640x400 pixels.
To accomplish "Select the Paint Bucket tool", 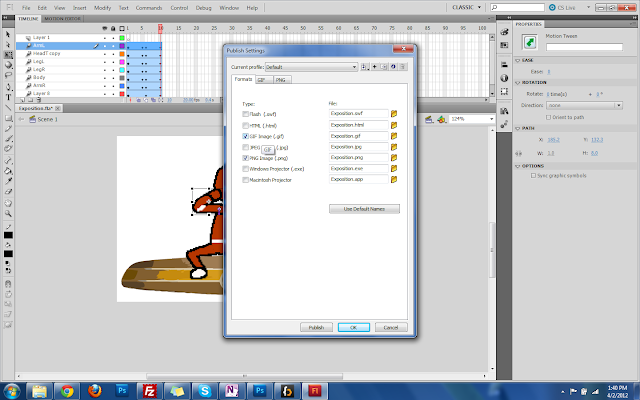I will pos(8,171).
